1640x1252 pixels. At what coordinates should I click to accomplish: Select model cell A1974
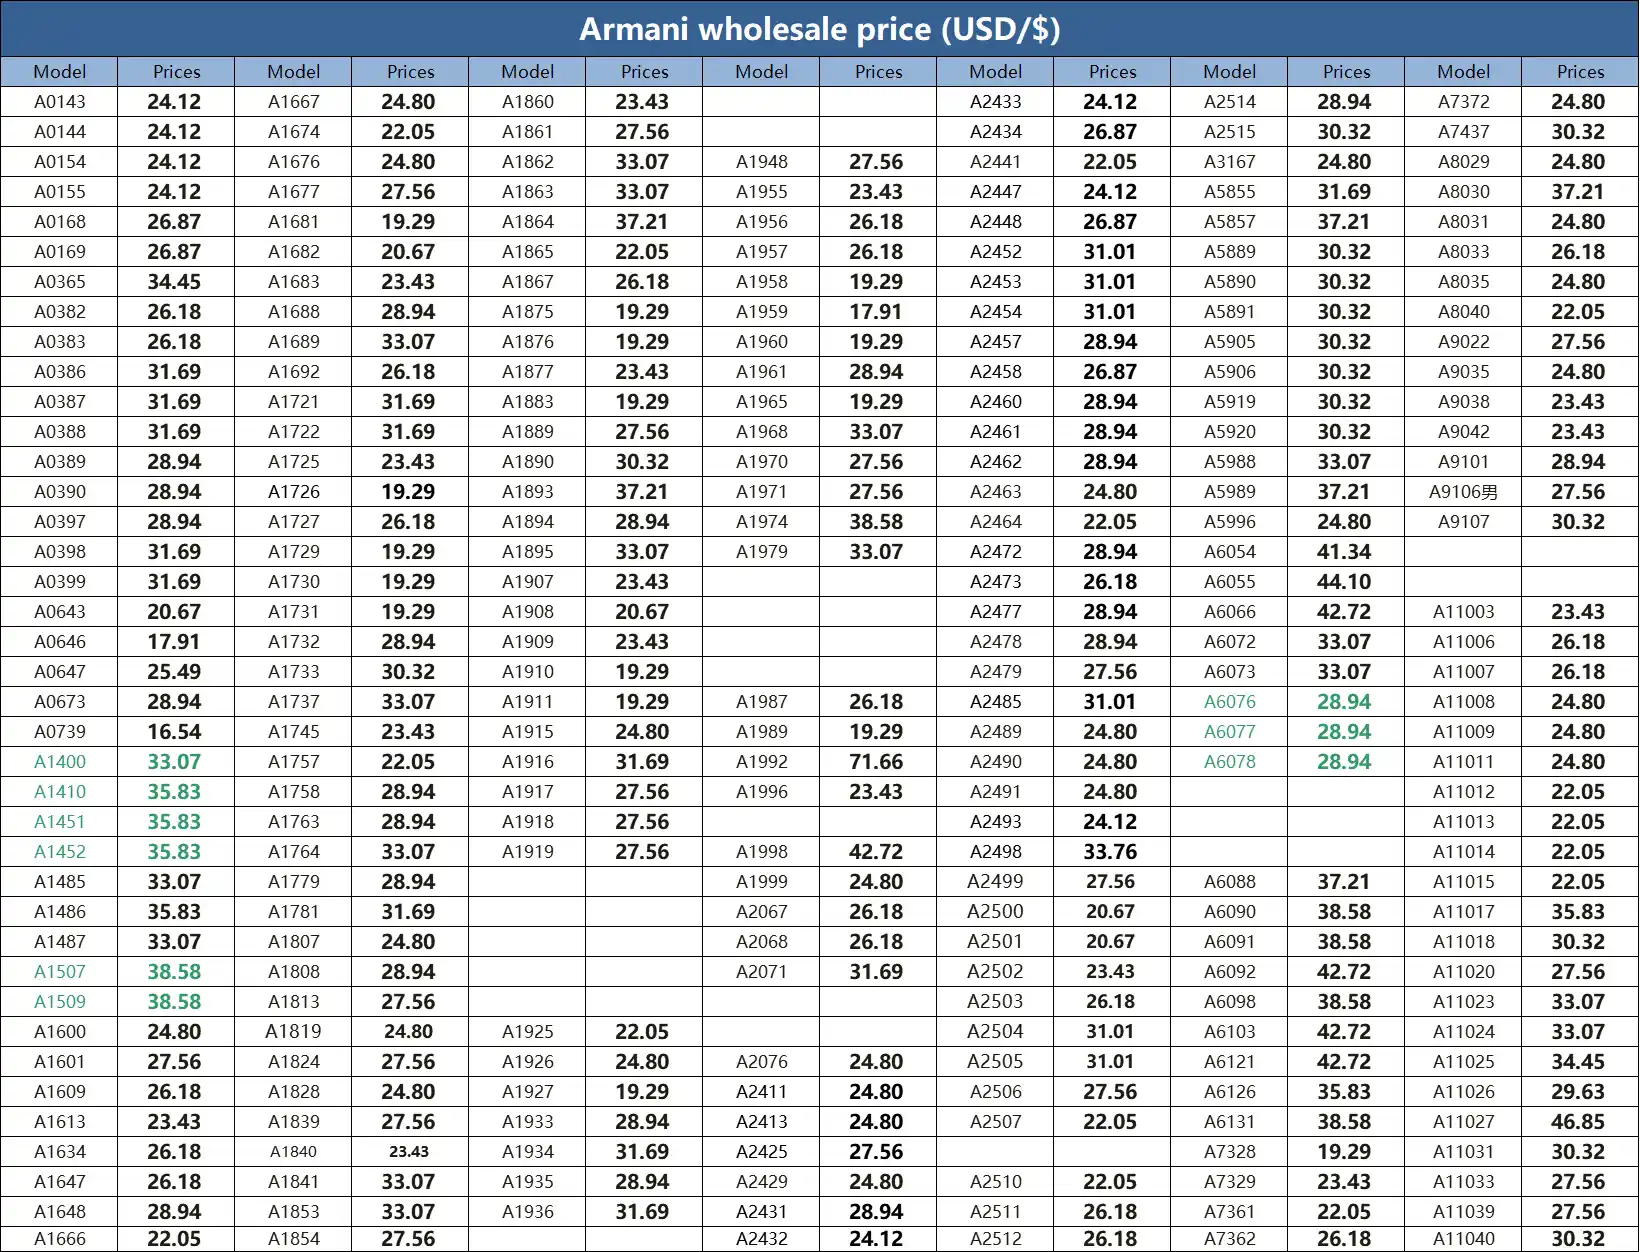pos(762,522)
